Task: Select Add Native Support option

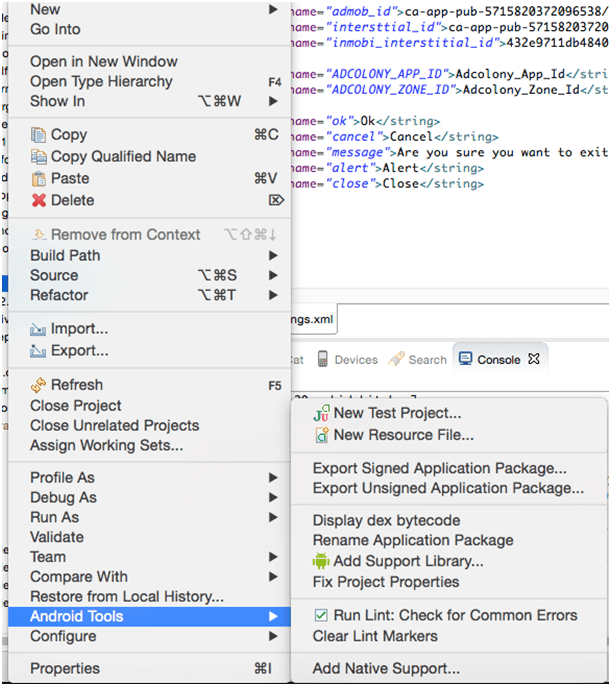Action: (386, 668)
